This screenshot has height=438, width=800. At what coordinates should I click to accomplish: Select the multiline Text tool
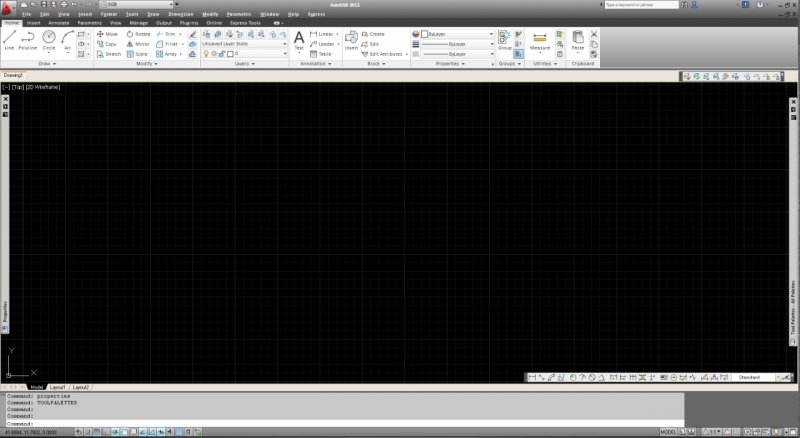(x=299, y=40)
